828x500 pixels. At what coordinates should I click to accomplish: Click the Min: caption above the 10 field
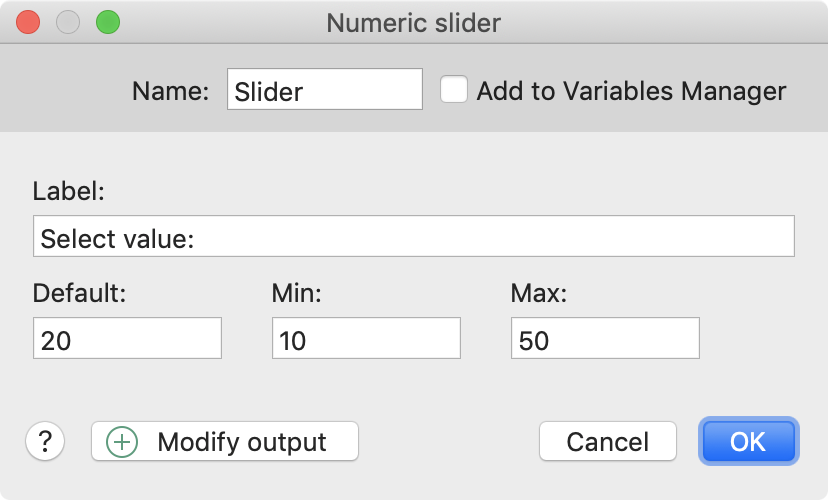297,293
